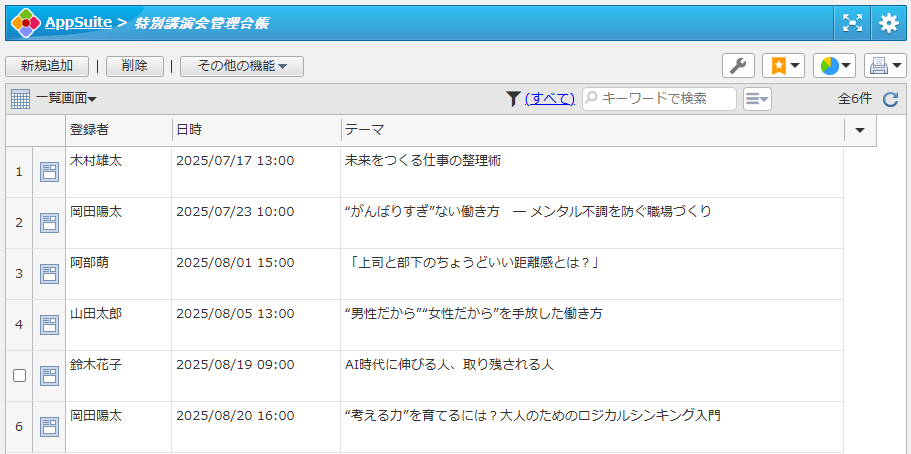Click the AppSuite logo icon
This screenshot has width=911, height=454.
(x=25, y=22)
